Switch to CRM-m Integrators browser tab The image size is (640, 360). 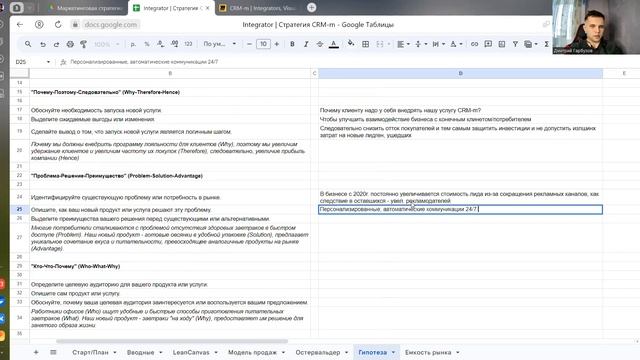[x=258, y=8]
